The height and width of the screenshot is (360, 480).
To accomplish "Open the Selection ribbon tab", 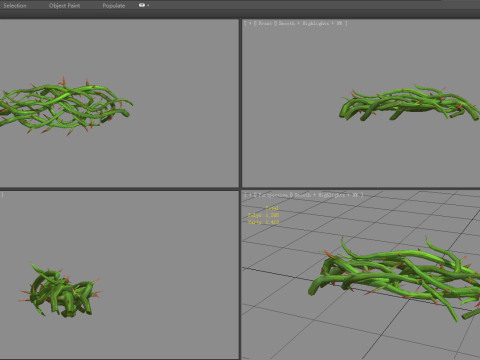I will 15,5.
